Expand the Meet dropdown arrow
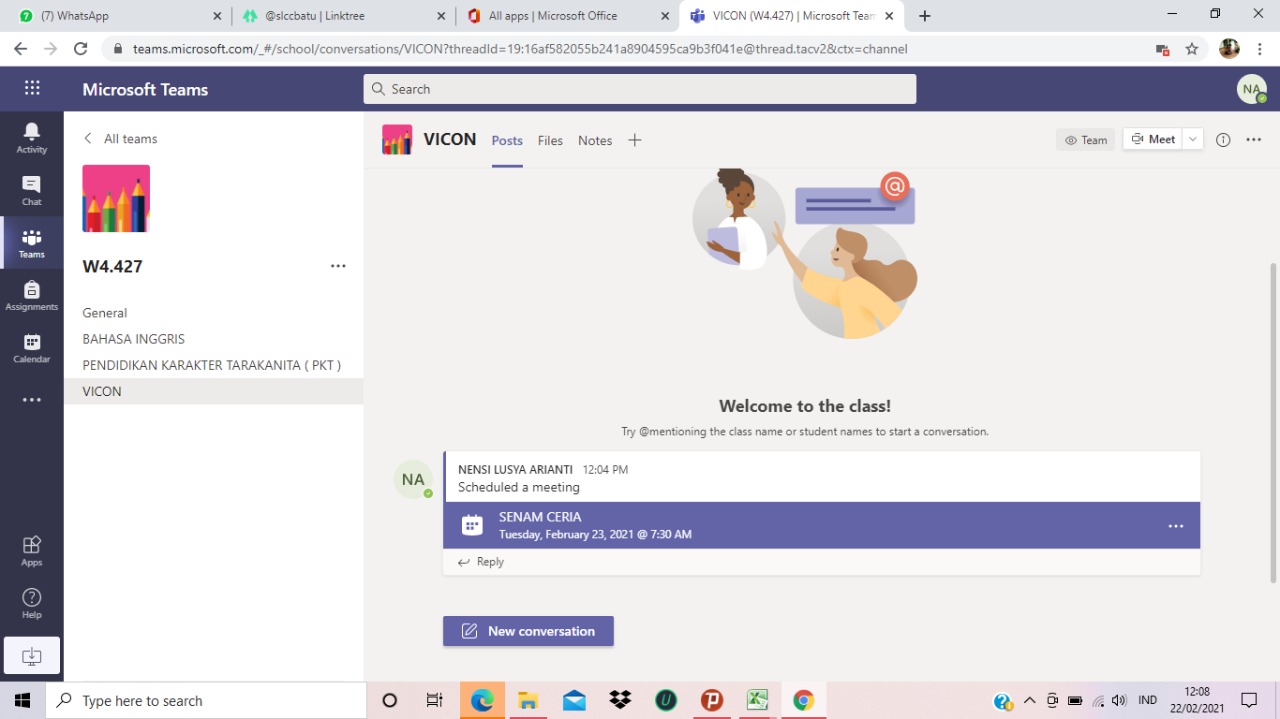Viewport: 1280px width, 719px height. pyautogui.click(x=1193, y=140)
